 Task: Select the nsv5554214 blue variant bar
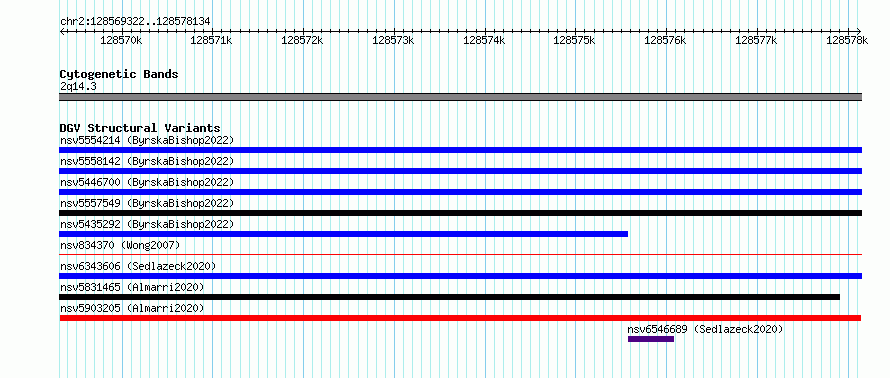(460, 150)
